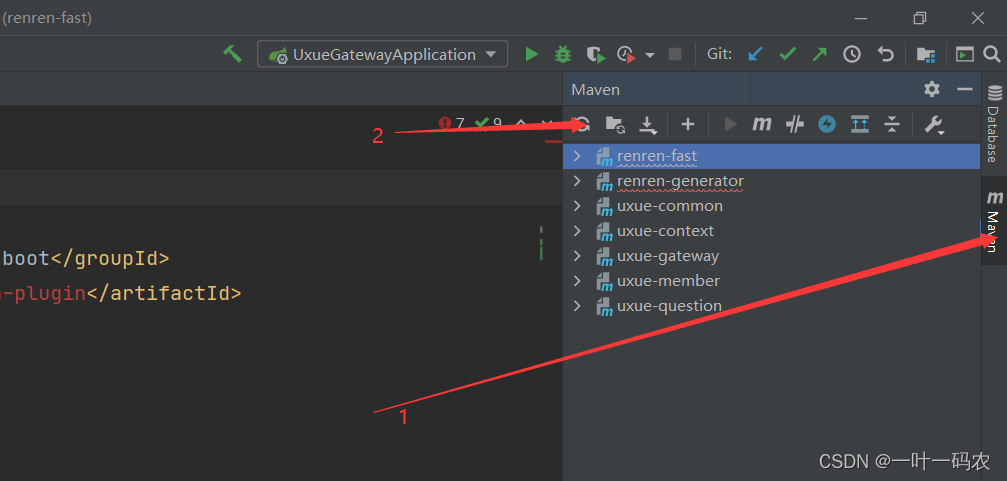Expand the uxue-context module
This screenshot has height=481, width=1007.
[577, 231]
